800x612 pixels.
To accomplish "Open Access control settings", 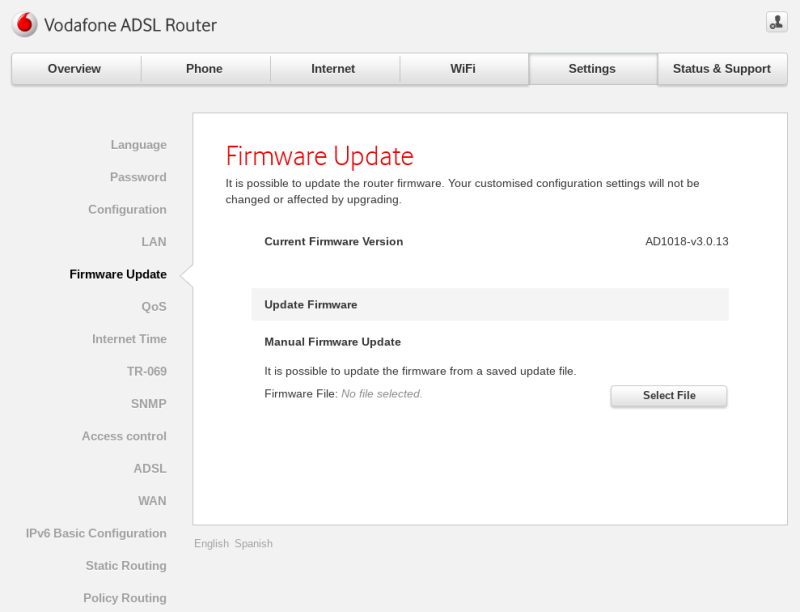I will click(x=125, y=436).
